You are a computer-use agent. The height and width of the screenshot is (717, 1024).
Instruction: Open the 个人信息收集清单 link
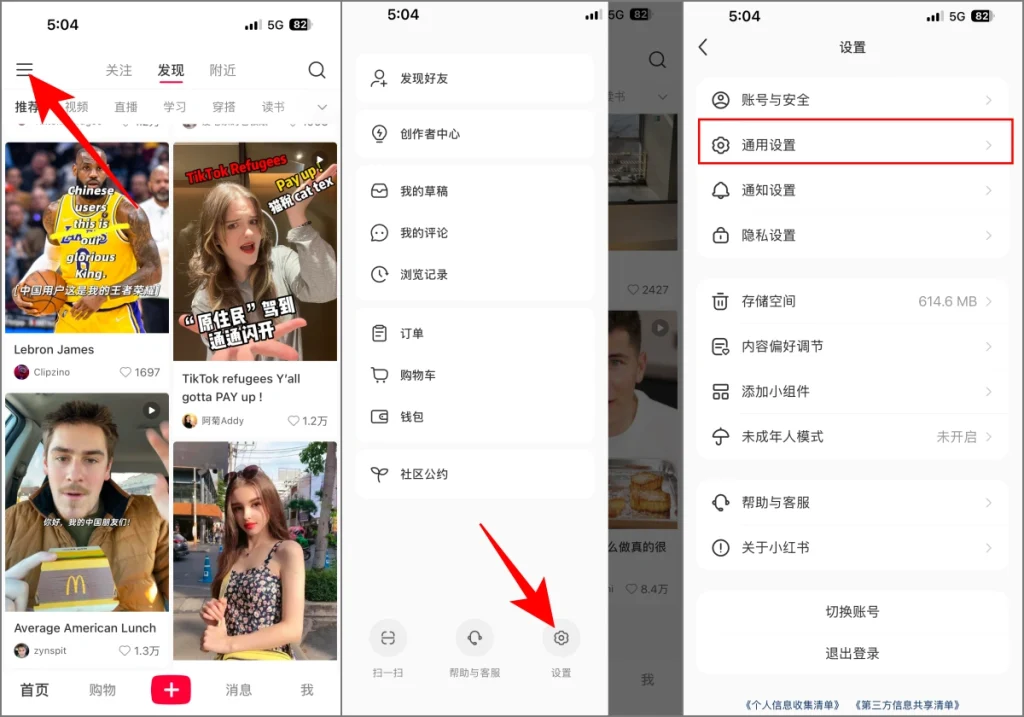click(792, 705)
